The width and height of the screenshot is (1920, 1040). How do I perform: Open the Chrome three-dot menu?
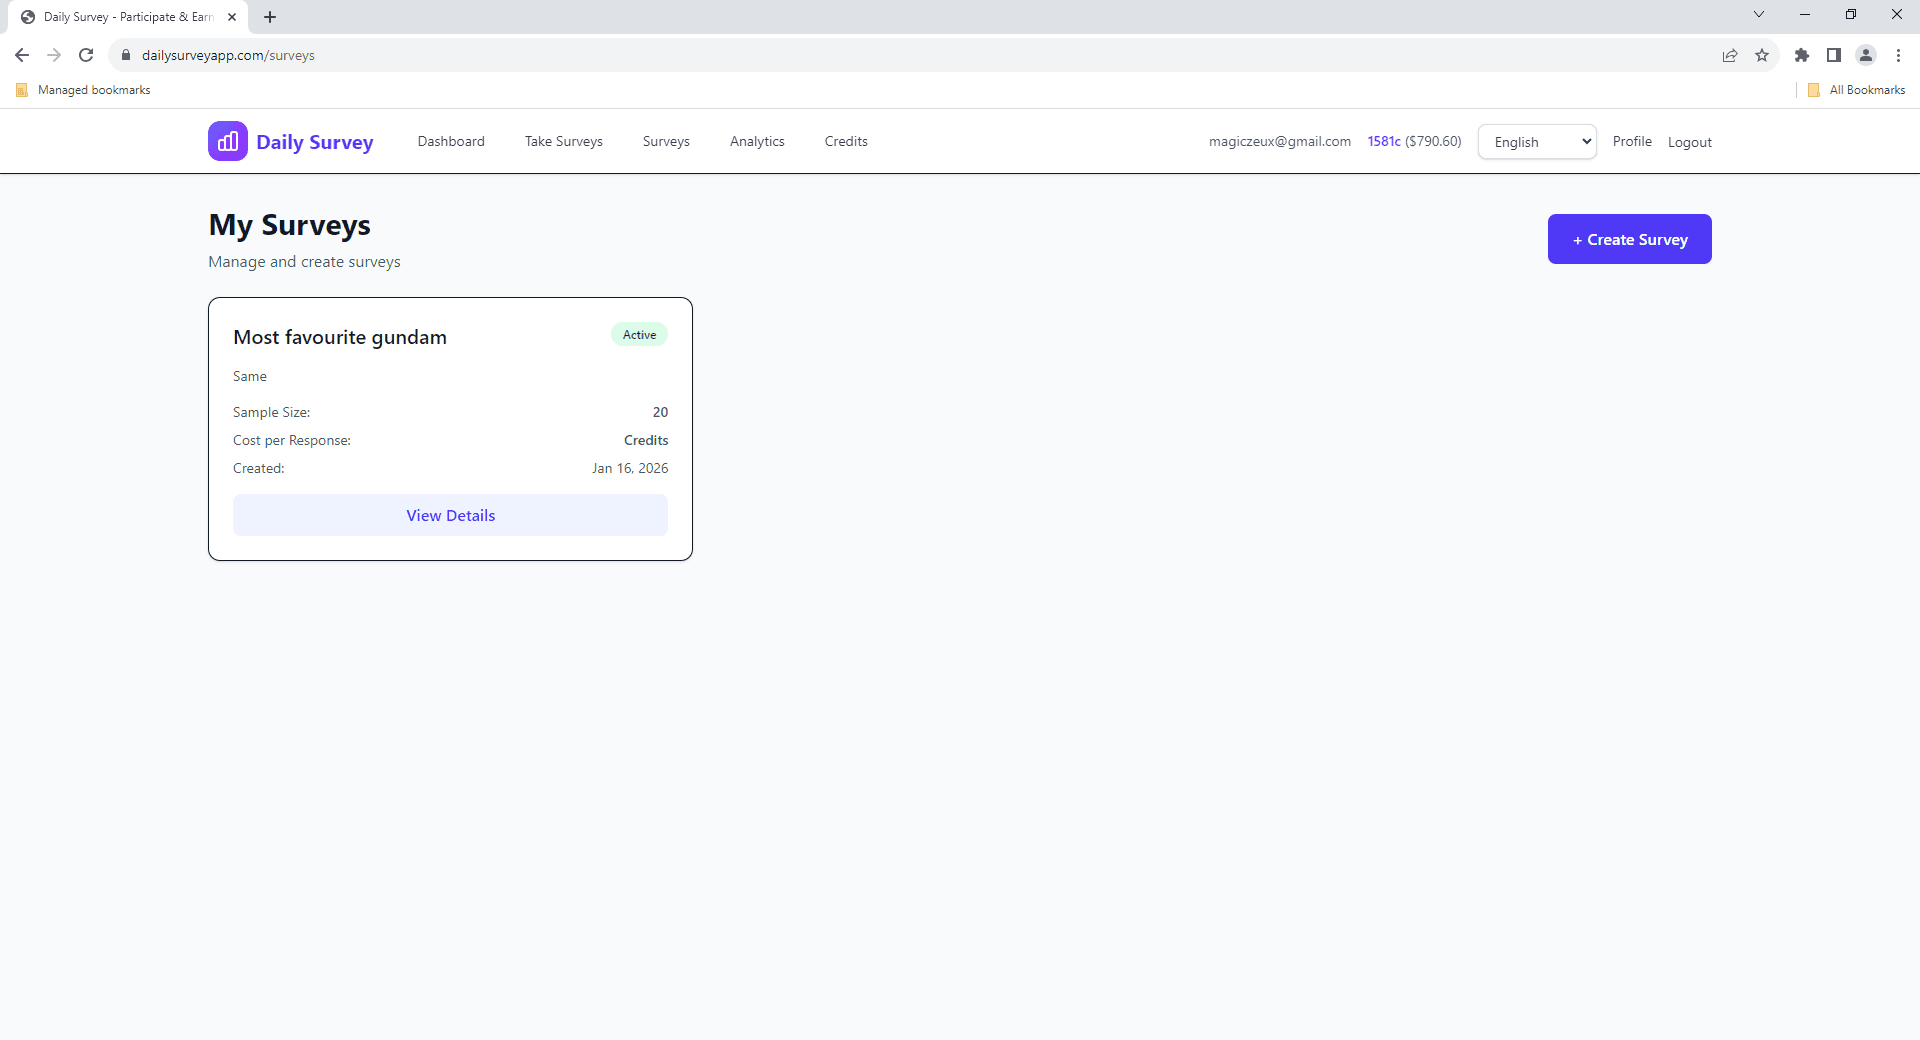point(1898,55)
